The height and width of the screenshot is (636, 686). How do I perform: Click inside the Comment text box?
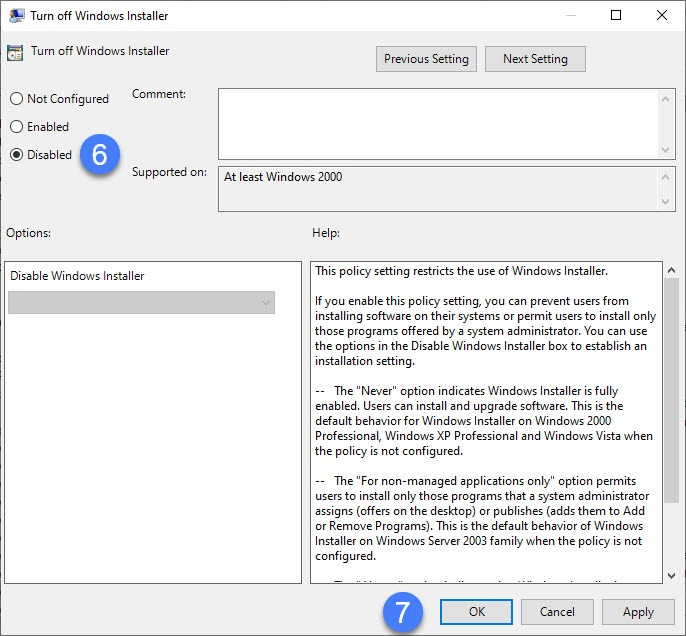(438, 124)
